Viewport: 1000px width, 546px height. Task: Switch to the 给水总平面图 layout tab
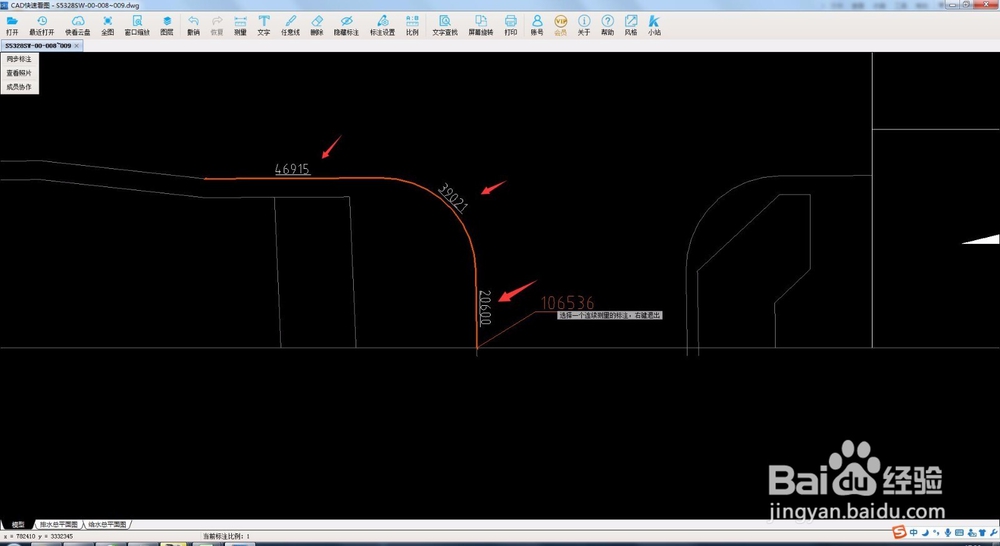pos(107,524)
